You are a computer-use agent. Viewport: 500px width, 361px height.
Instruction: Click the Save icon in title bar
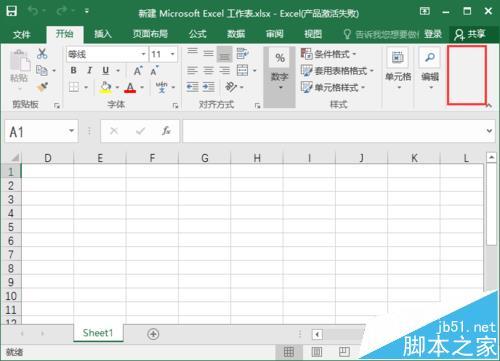11,11
